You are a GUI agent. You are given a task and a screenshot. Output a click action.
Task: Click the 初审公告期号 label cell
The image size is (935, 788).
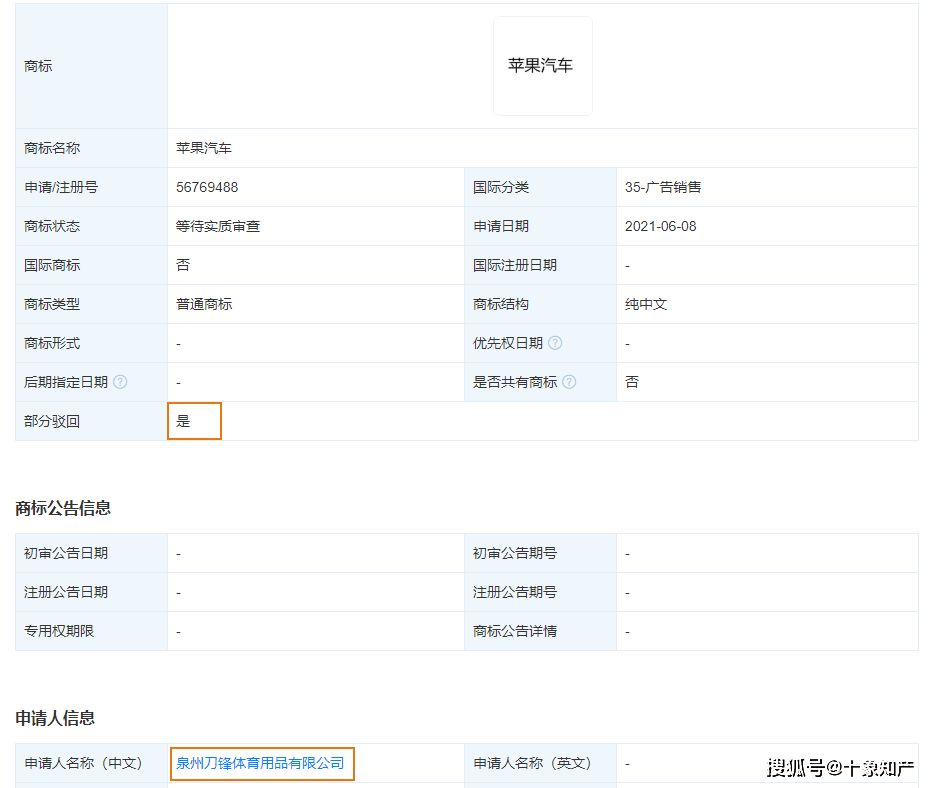point(540,553)
